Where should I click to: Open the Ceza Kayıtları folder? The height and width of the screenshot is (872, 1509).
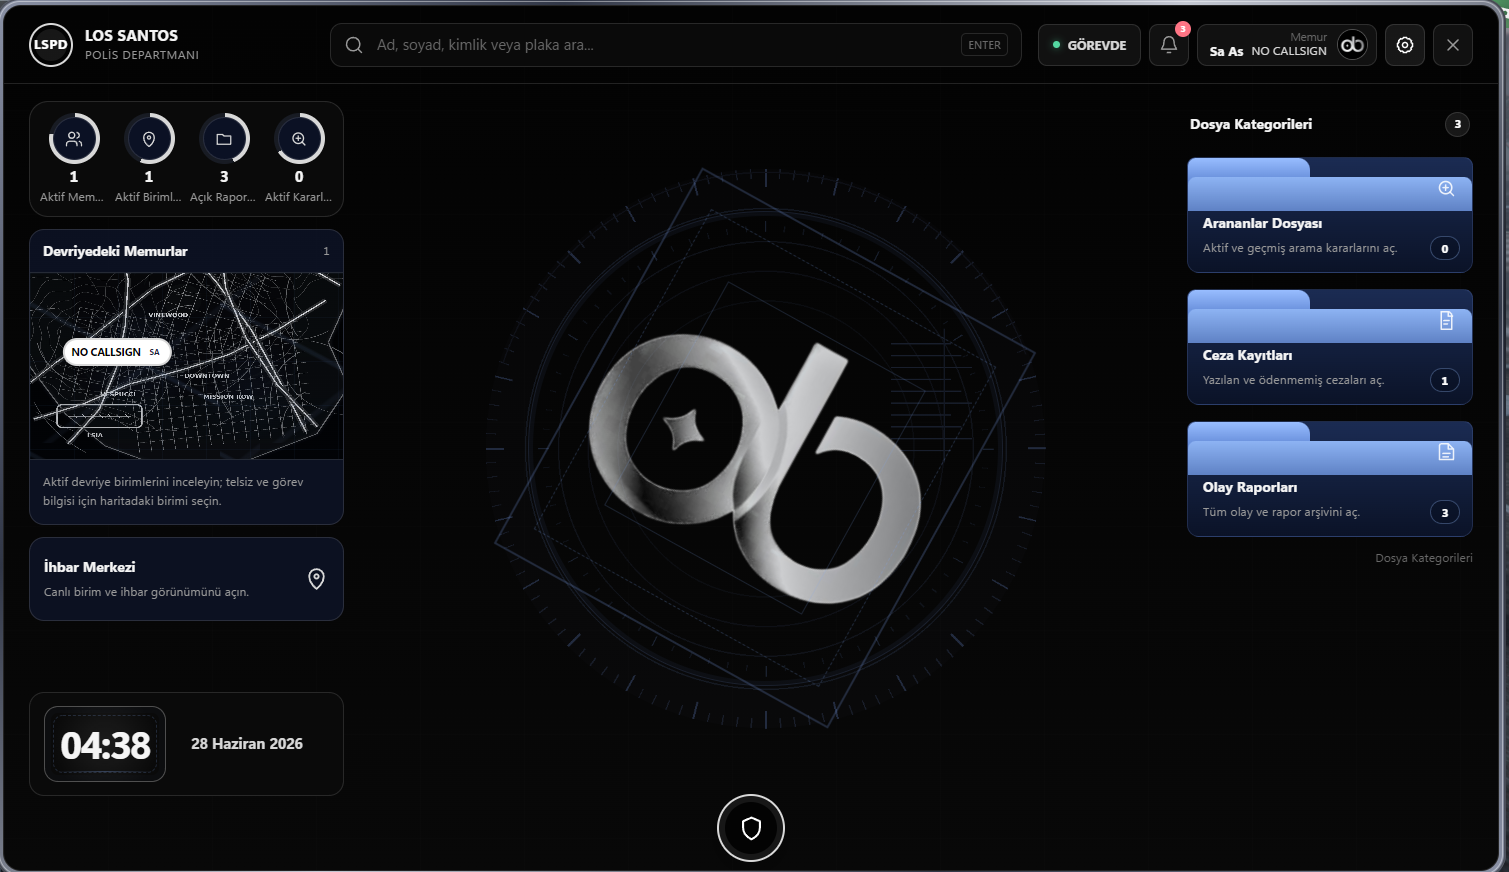pyautogui.click(x=1330, y=347)
